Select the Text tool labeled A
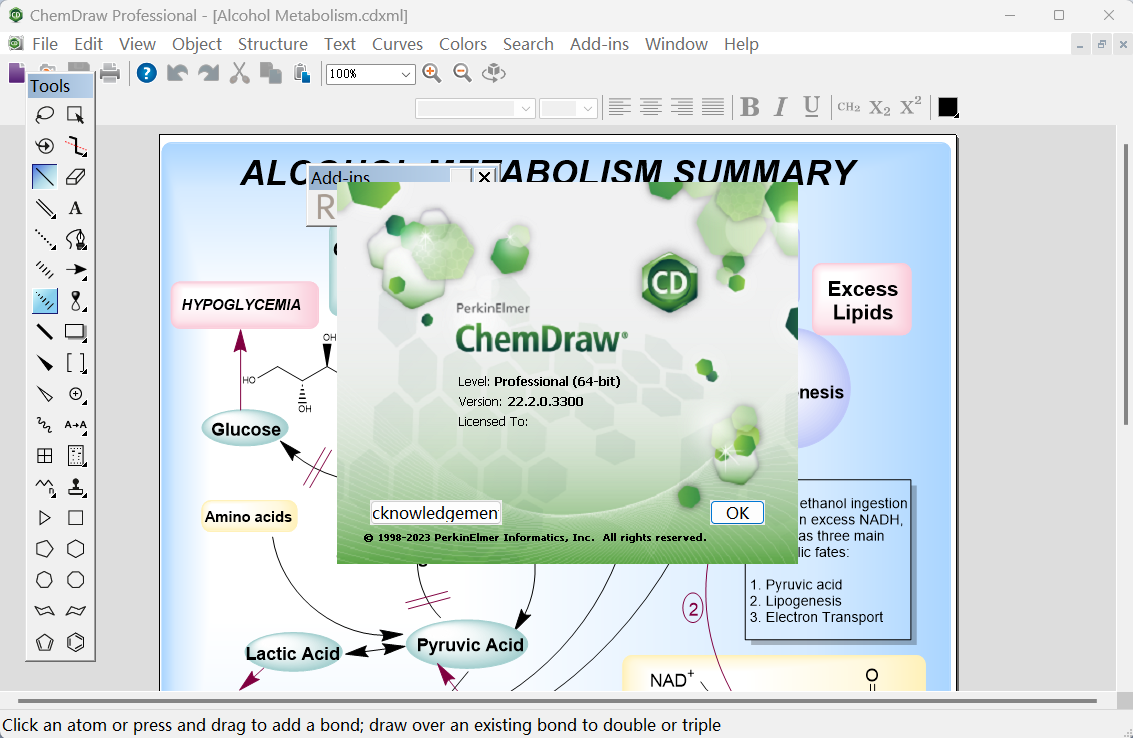The width and height of the screenshot is (1133, 738). (x=75, y=207)
